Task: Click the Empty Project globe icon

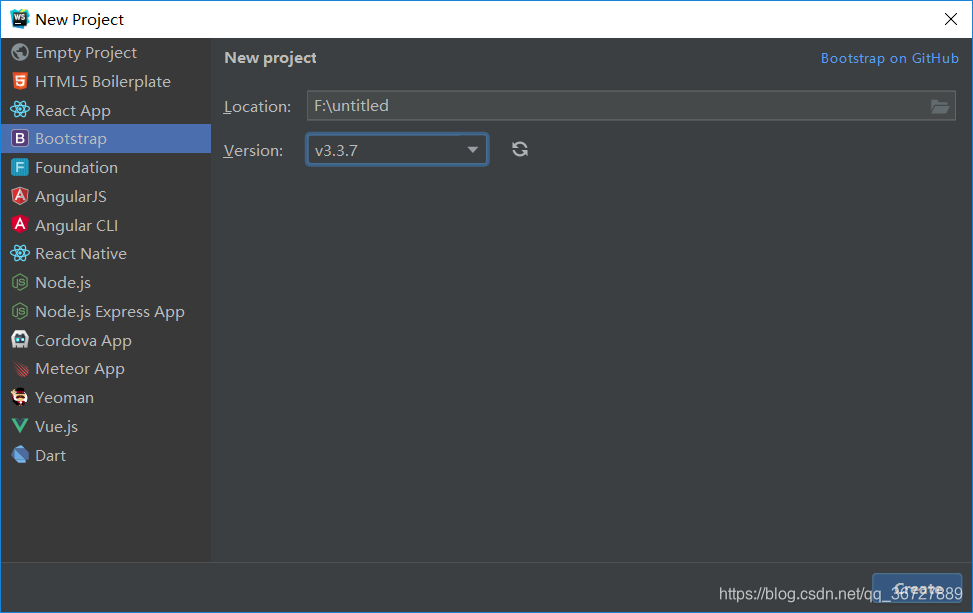Action: [20, 53]
